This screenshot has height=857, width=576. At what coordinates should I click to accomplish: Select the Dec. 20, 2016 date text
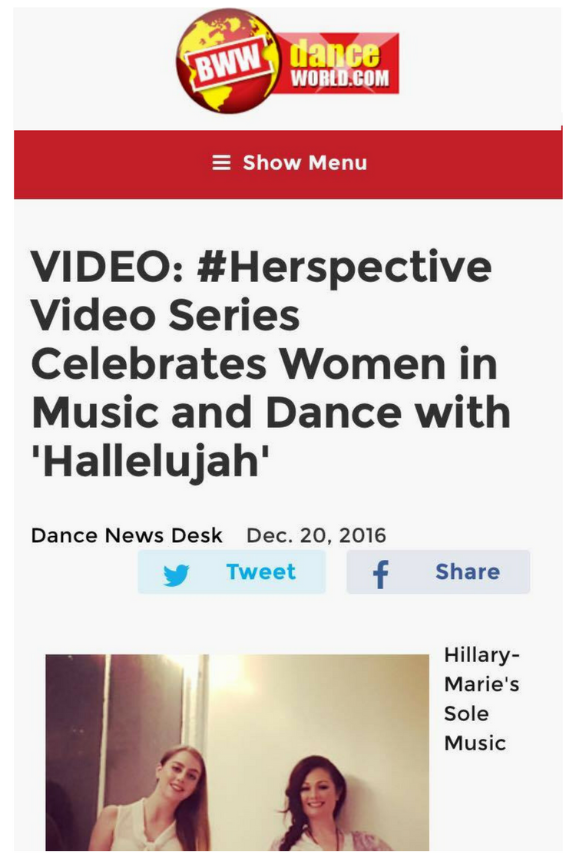pyautogui.click(x=316, y=535)
